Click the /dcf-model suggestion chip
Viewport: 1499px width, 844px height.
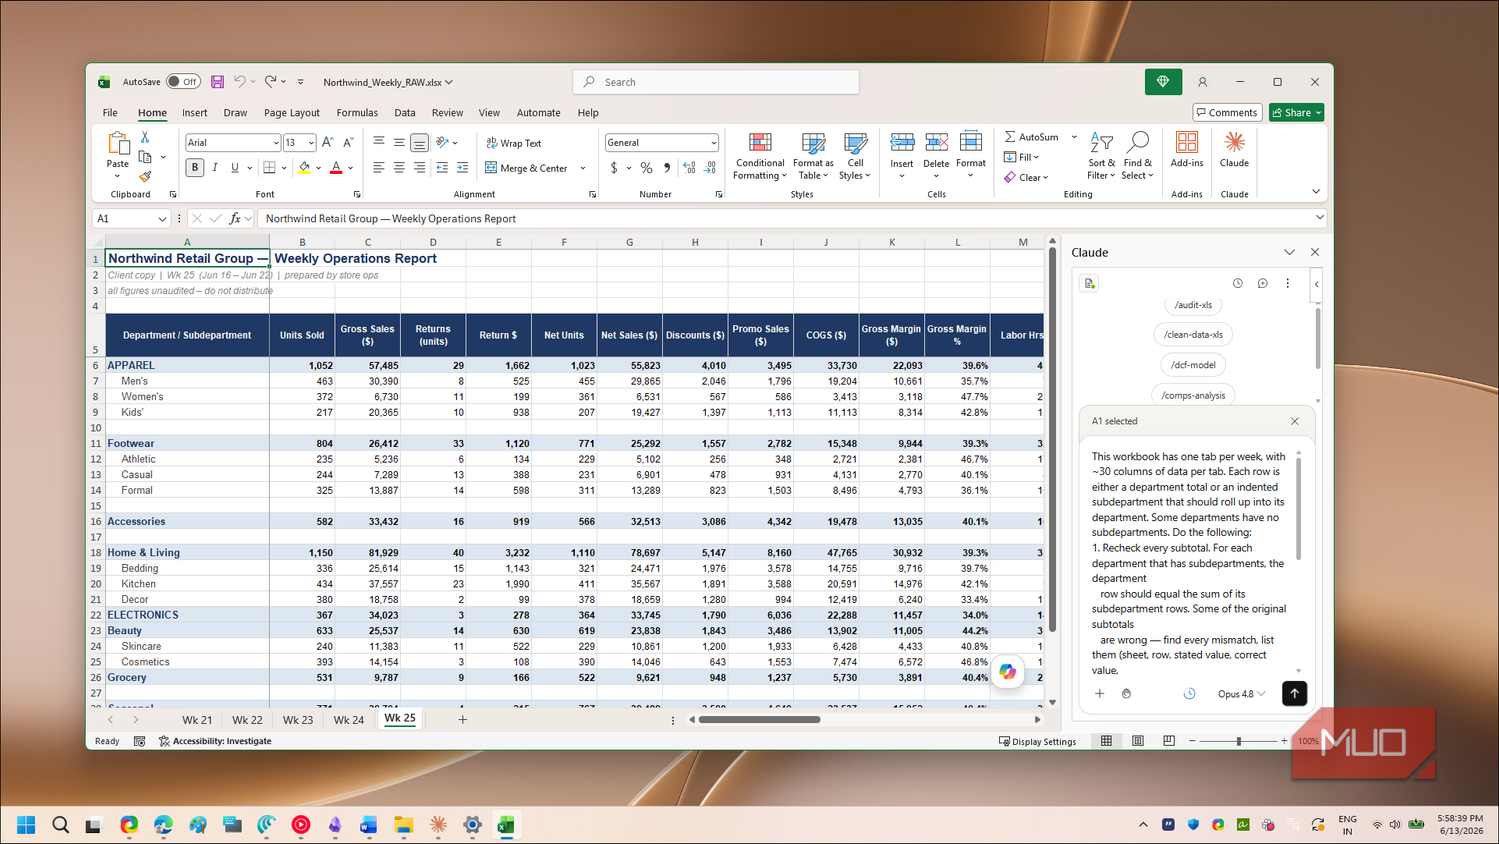[1193, 365]
